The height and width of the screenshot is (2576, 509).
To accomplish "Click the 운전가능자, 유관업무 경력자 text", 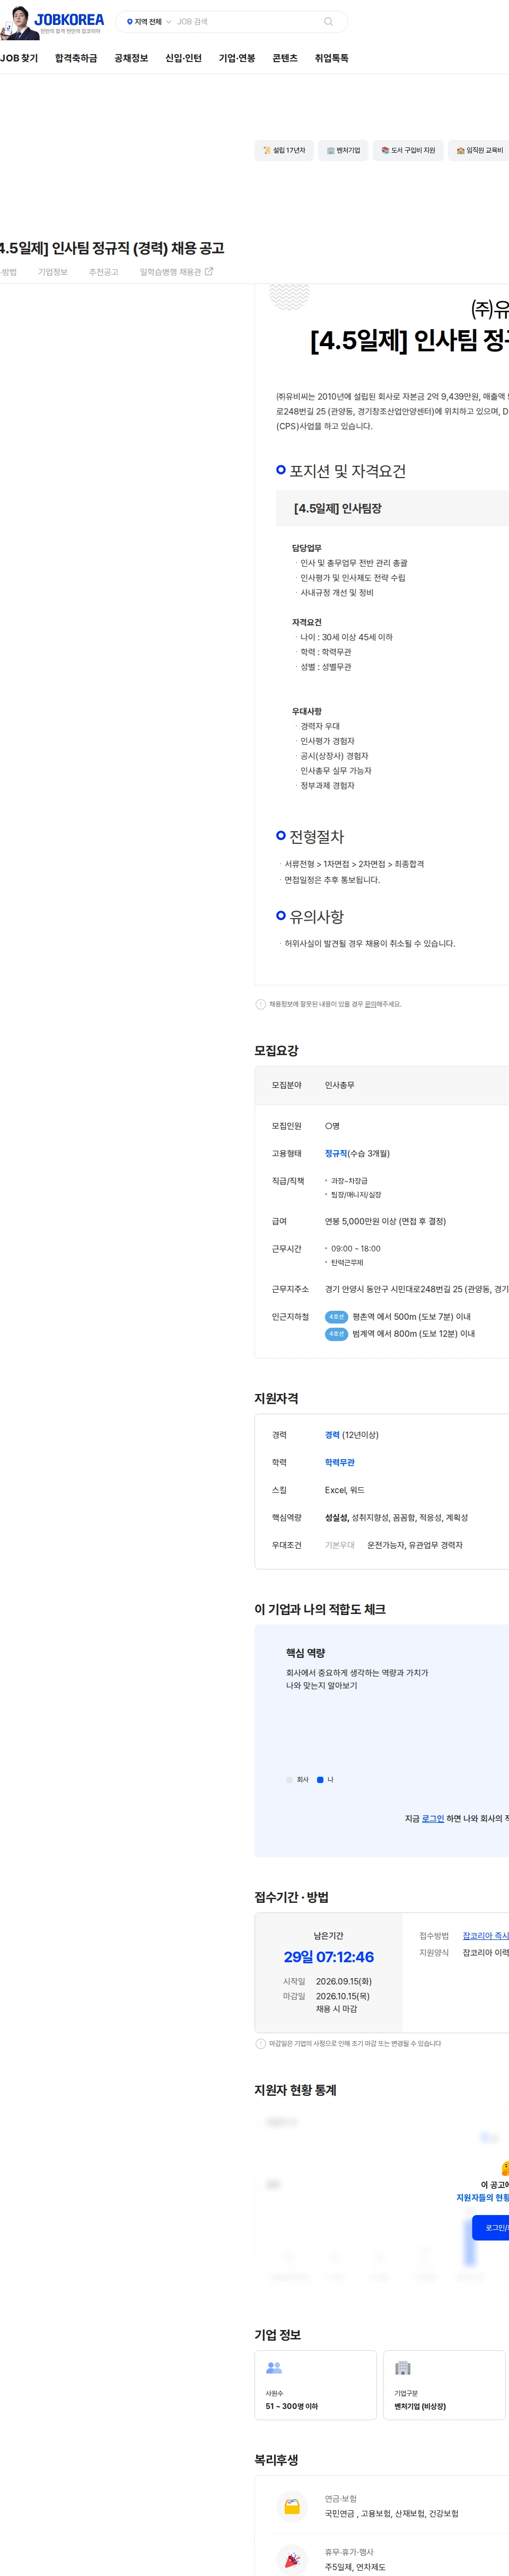I will [x=414, y=1545].
